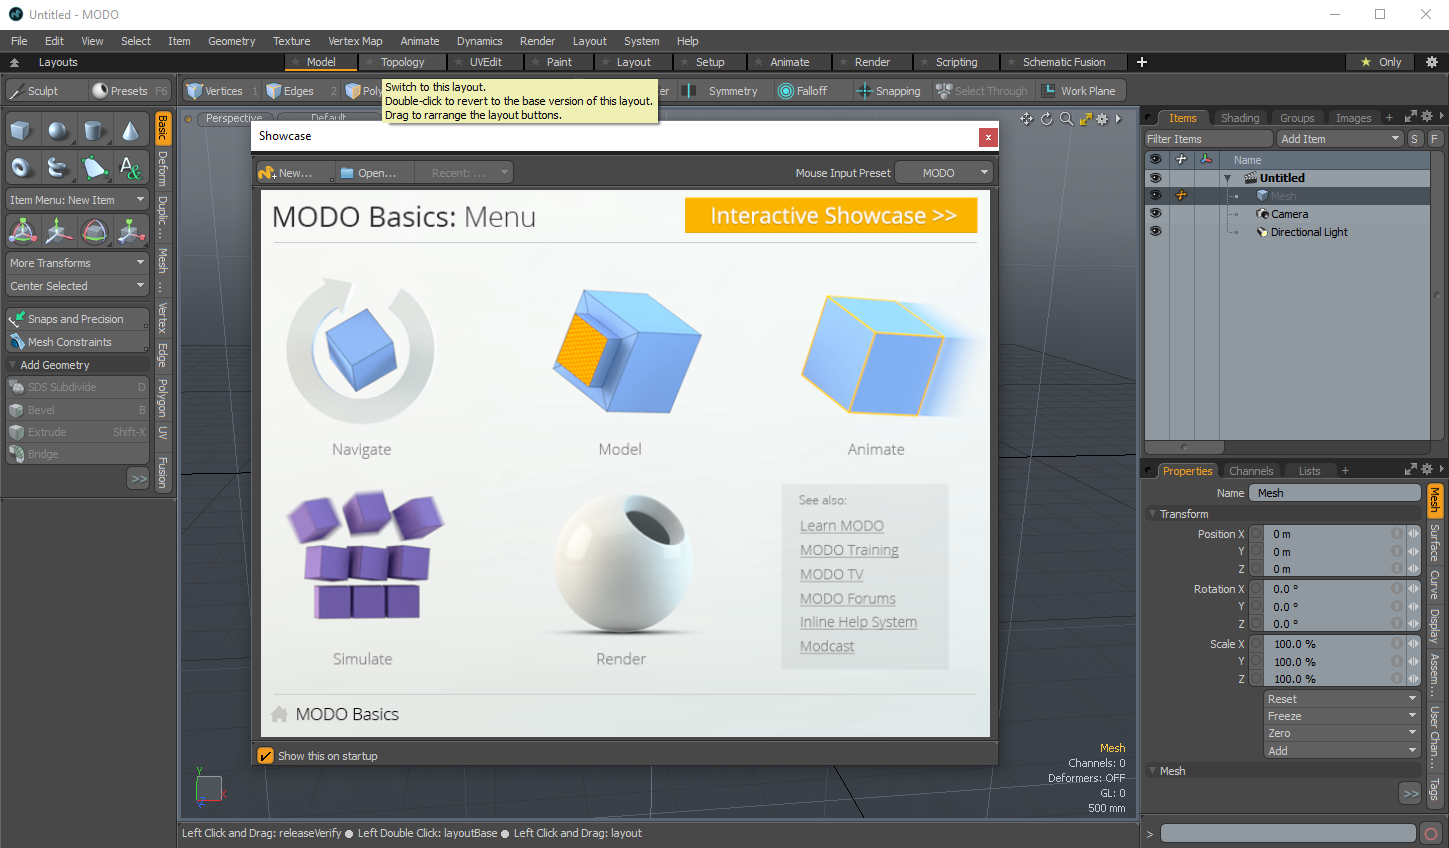Image resolution: width=1449 pixels, height=848 pixels.
Task: Click Showcase home icon beside MODO Basics
Action: (279, 714)
